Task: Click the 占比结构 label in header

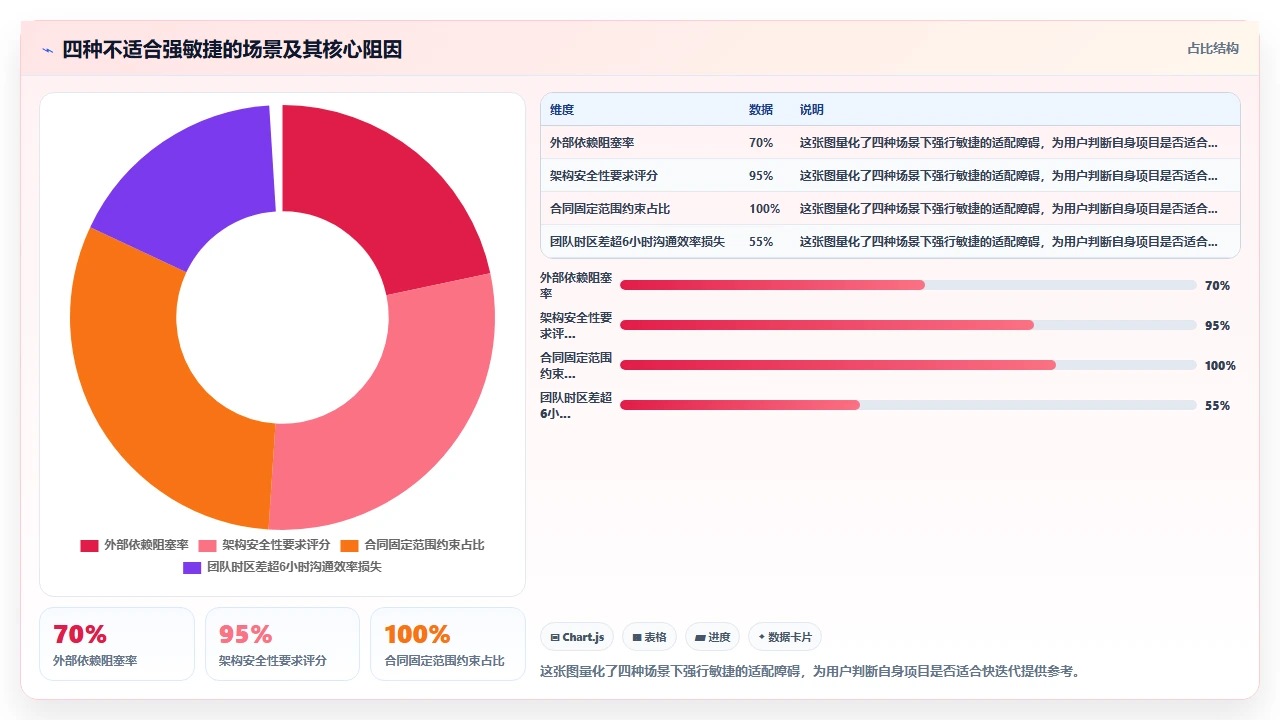Action: tap(1213, 48)
